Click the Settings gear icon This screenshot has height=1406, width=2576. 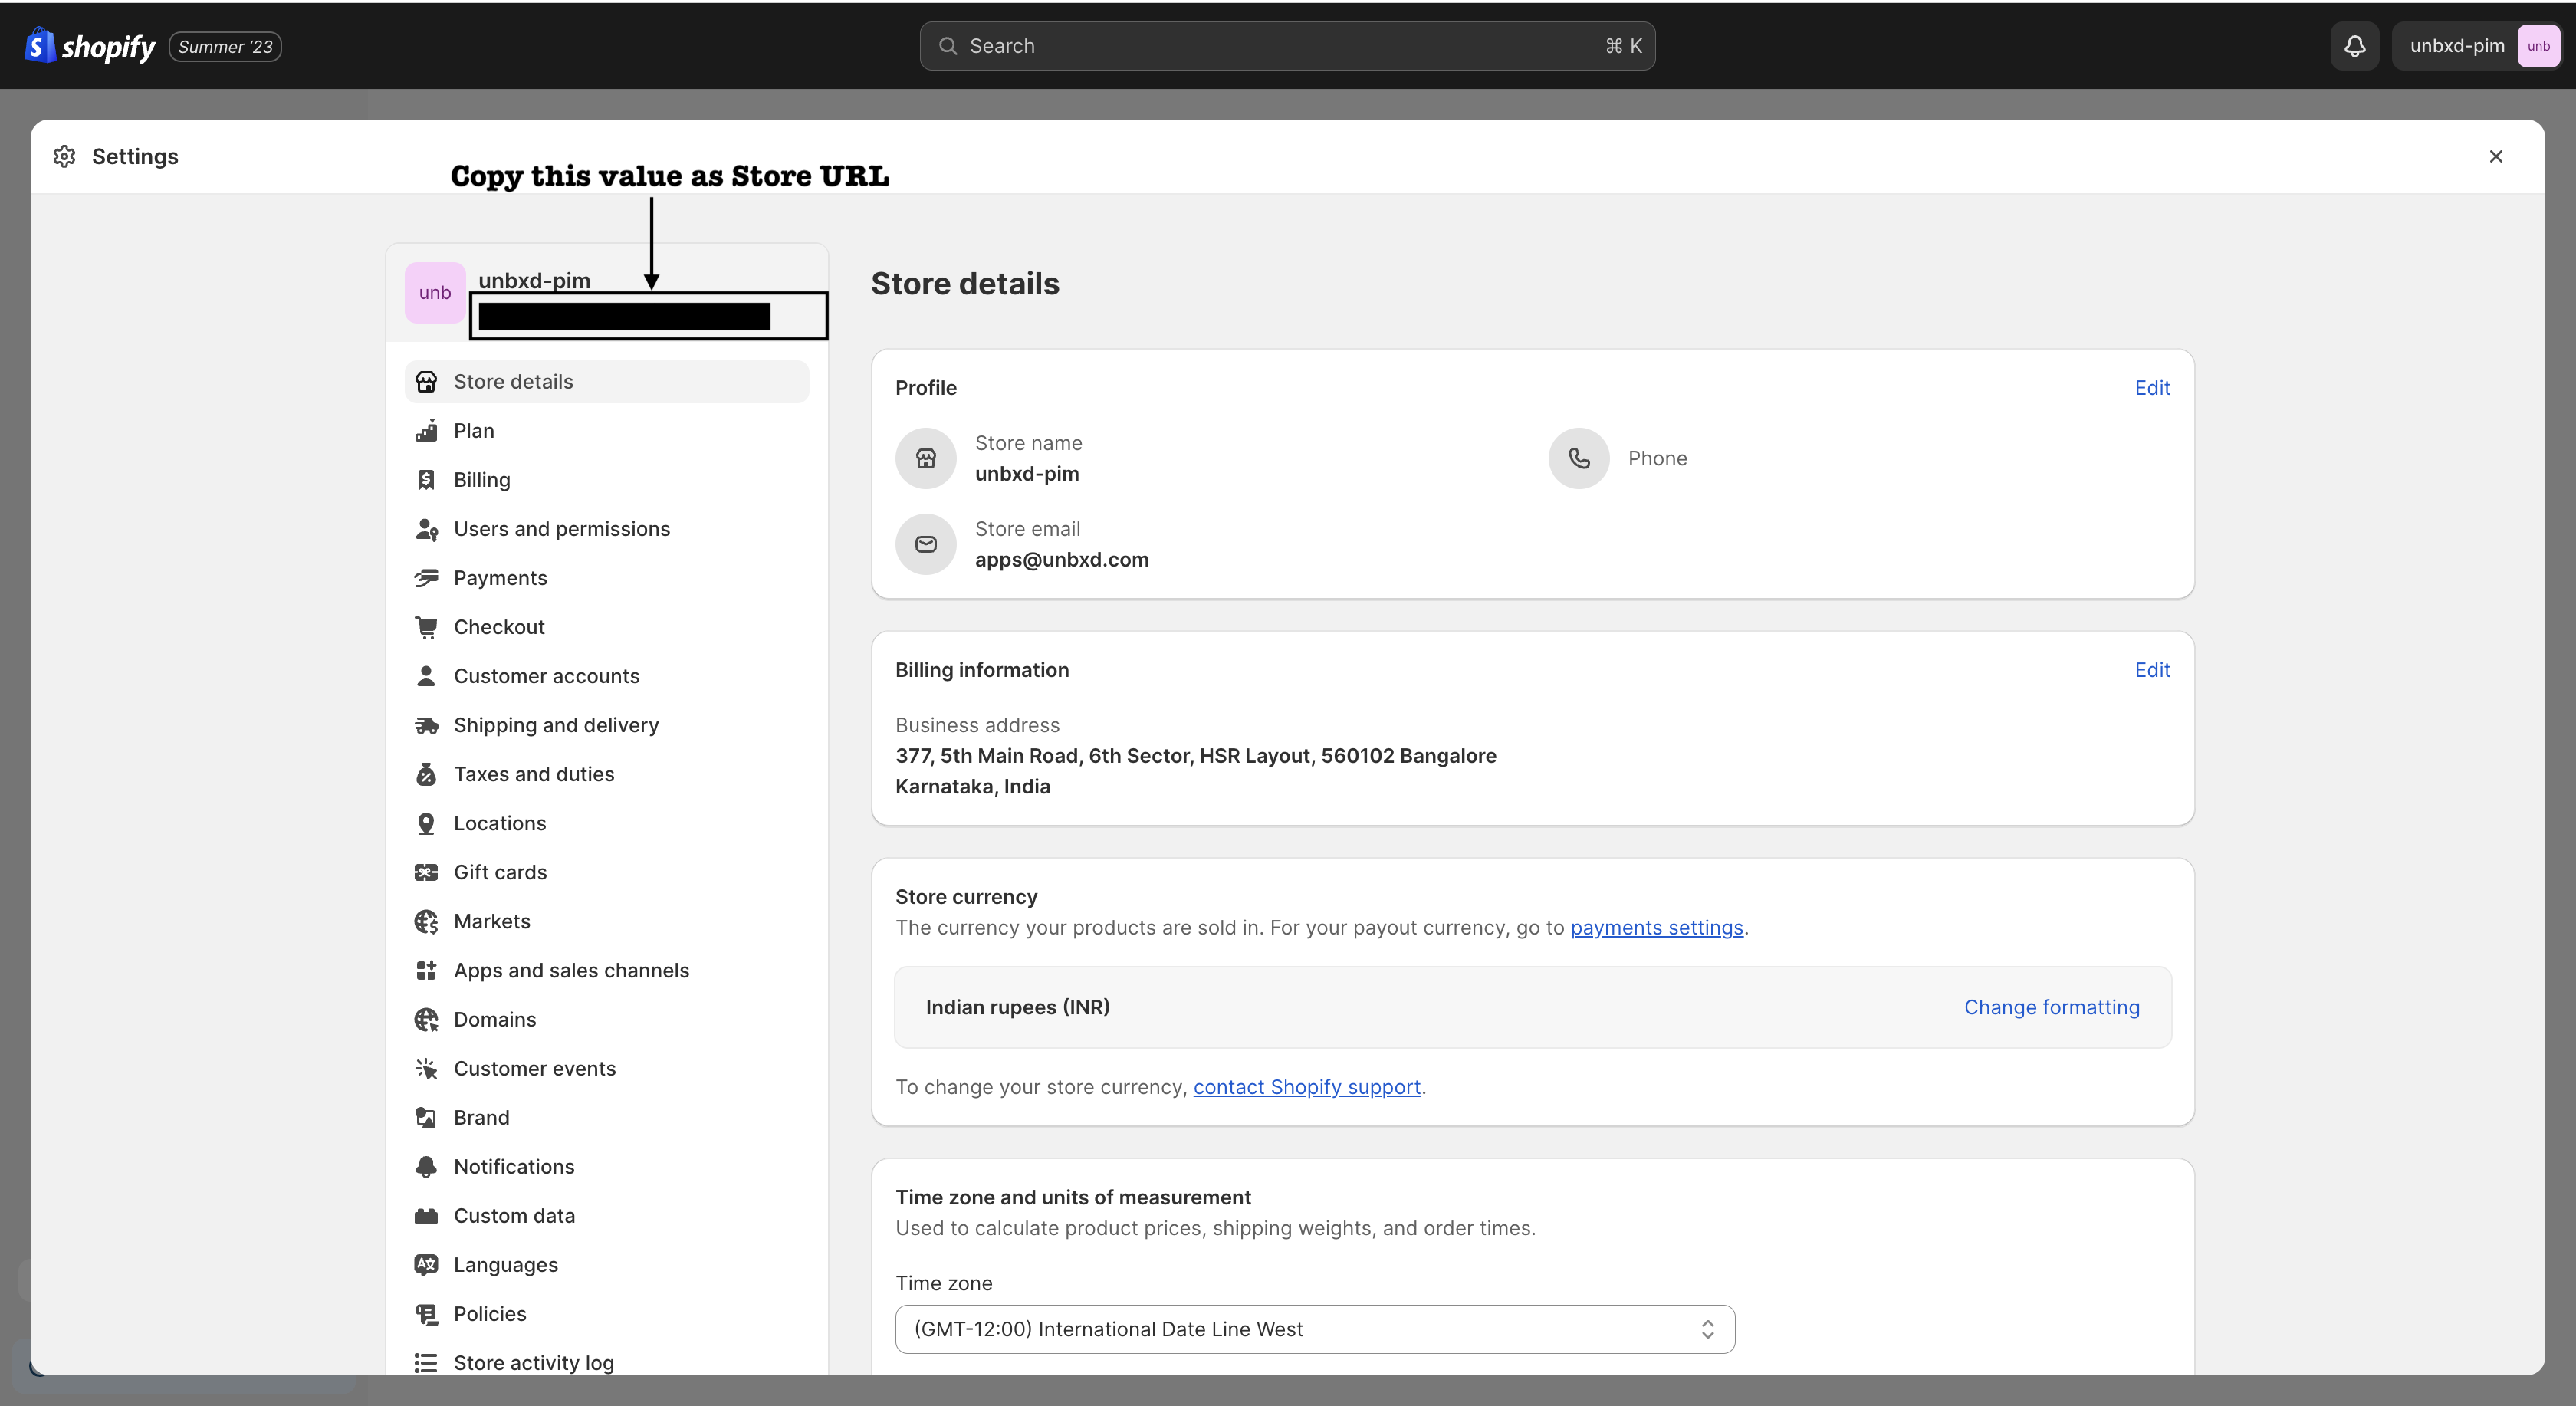click(x=65, y=156)
